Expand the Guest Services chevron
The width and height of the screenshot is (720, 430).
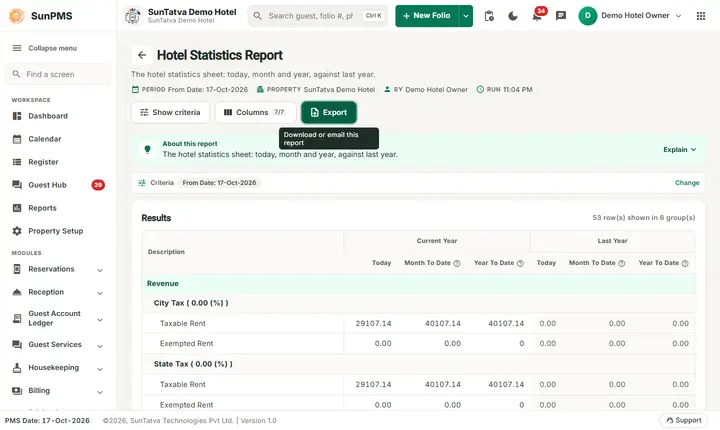tap(100, 345)
